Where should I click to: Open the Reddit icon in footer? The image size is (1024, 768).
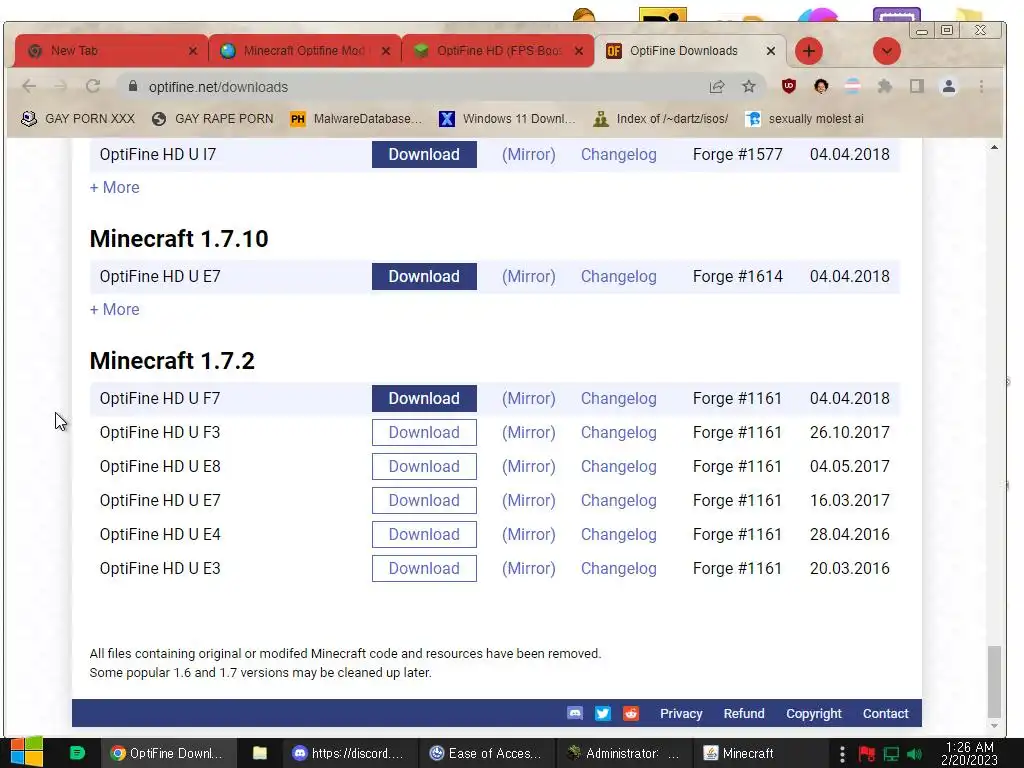click(630, 713)
